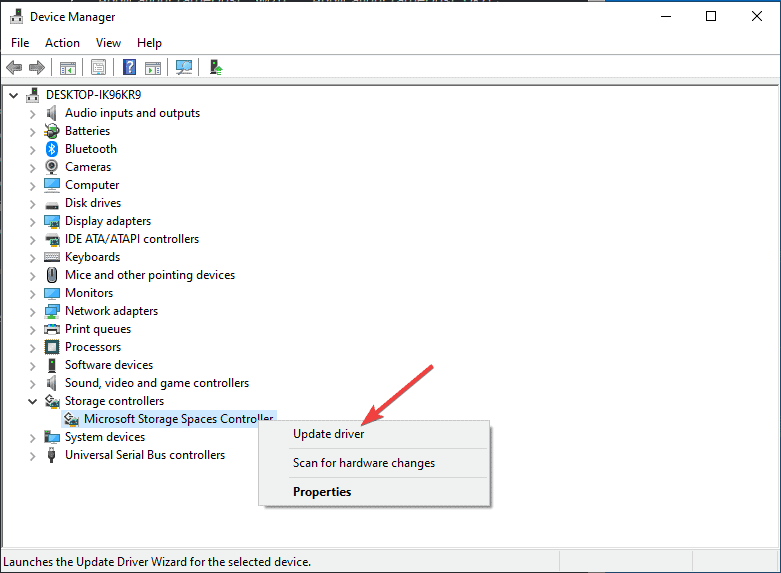The image size is (781, 573).
Task: Click the Audio inputs and outputs speaker icon
Action: (x=52, y=113)
